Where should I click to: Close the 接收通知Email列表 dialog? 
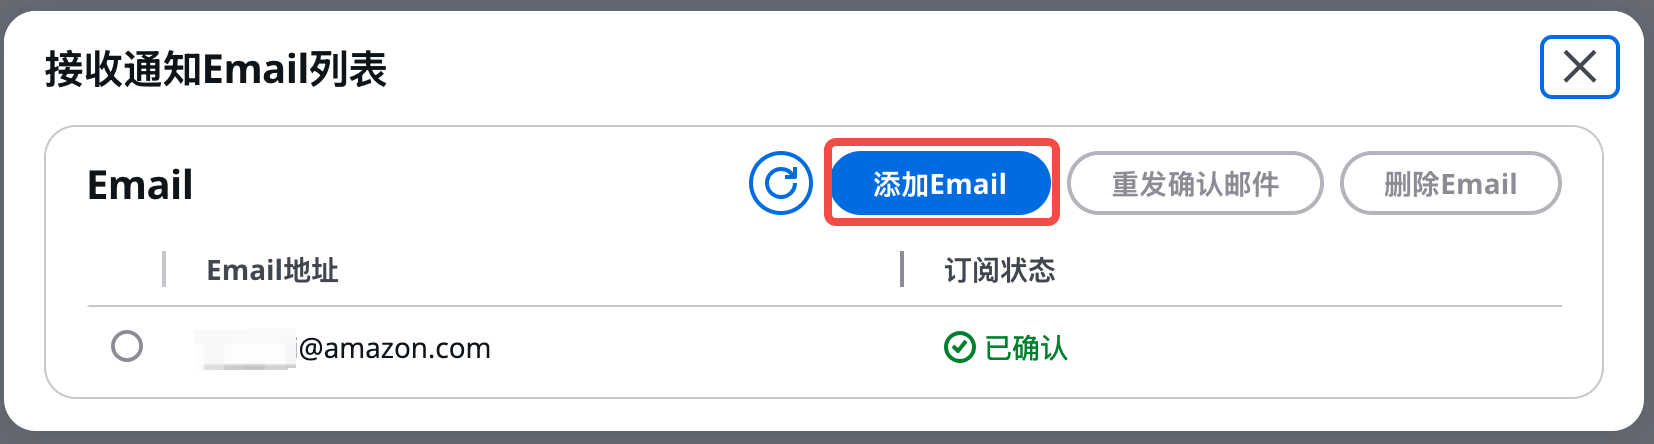[x=1579, y=67]
